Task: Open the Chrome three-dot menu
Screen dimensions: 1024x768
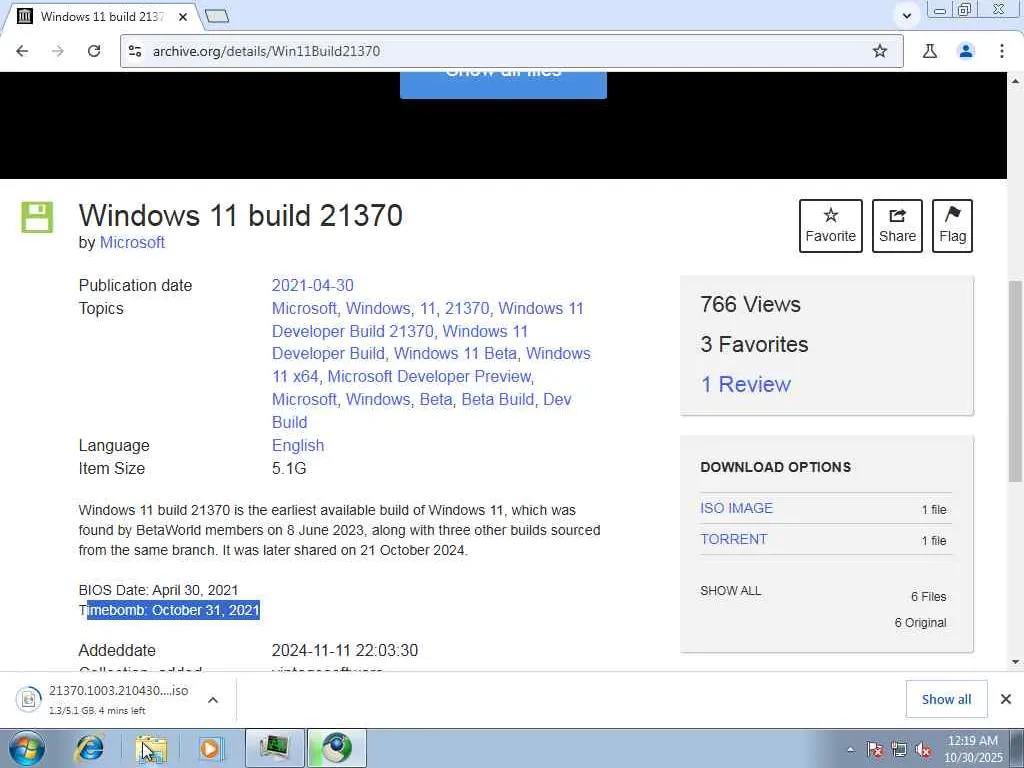Action: click(1002, 51)
